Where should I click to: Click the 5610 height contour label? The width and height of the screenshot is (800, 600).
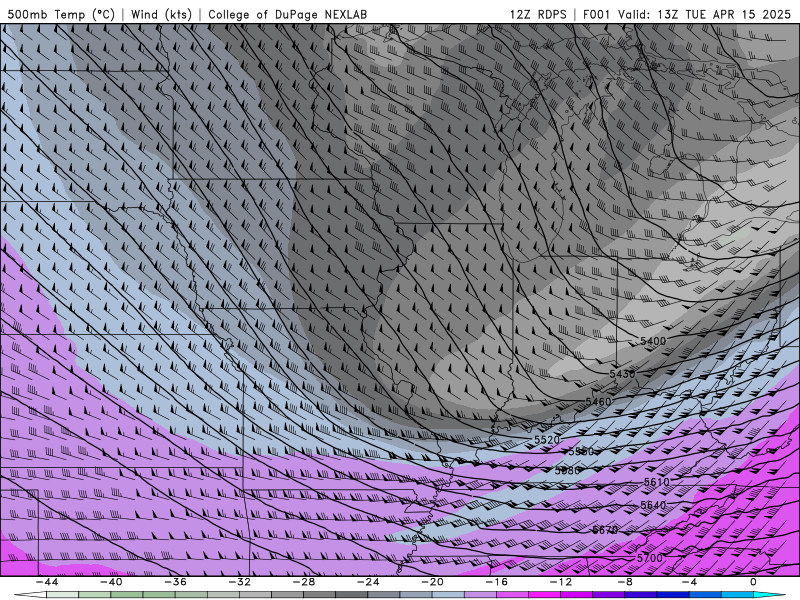click(656, 482)
